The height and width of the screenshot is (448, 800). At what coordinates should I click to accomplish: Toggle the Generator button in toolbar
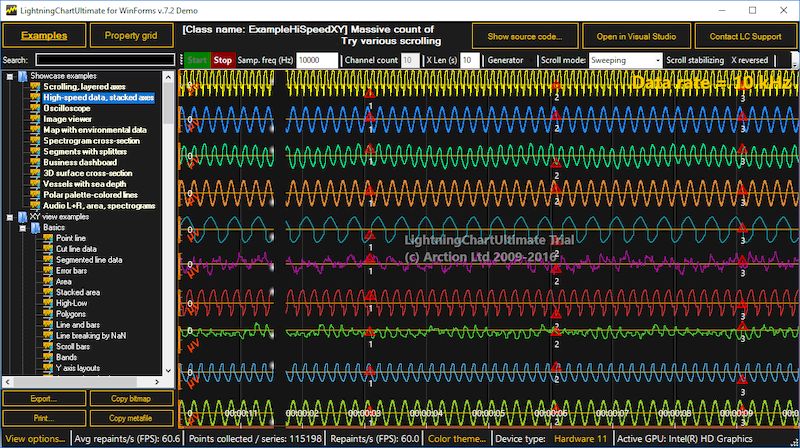click(x=508, y=60)
